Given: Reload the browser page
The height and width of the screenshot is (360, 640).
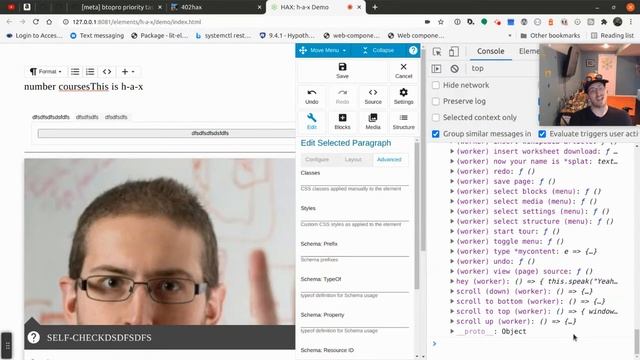Looking at the screenshot, I should point(36,22).
